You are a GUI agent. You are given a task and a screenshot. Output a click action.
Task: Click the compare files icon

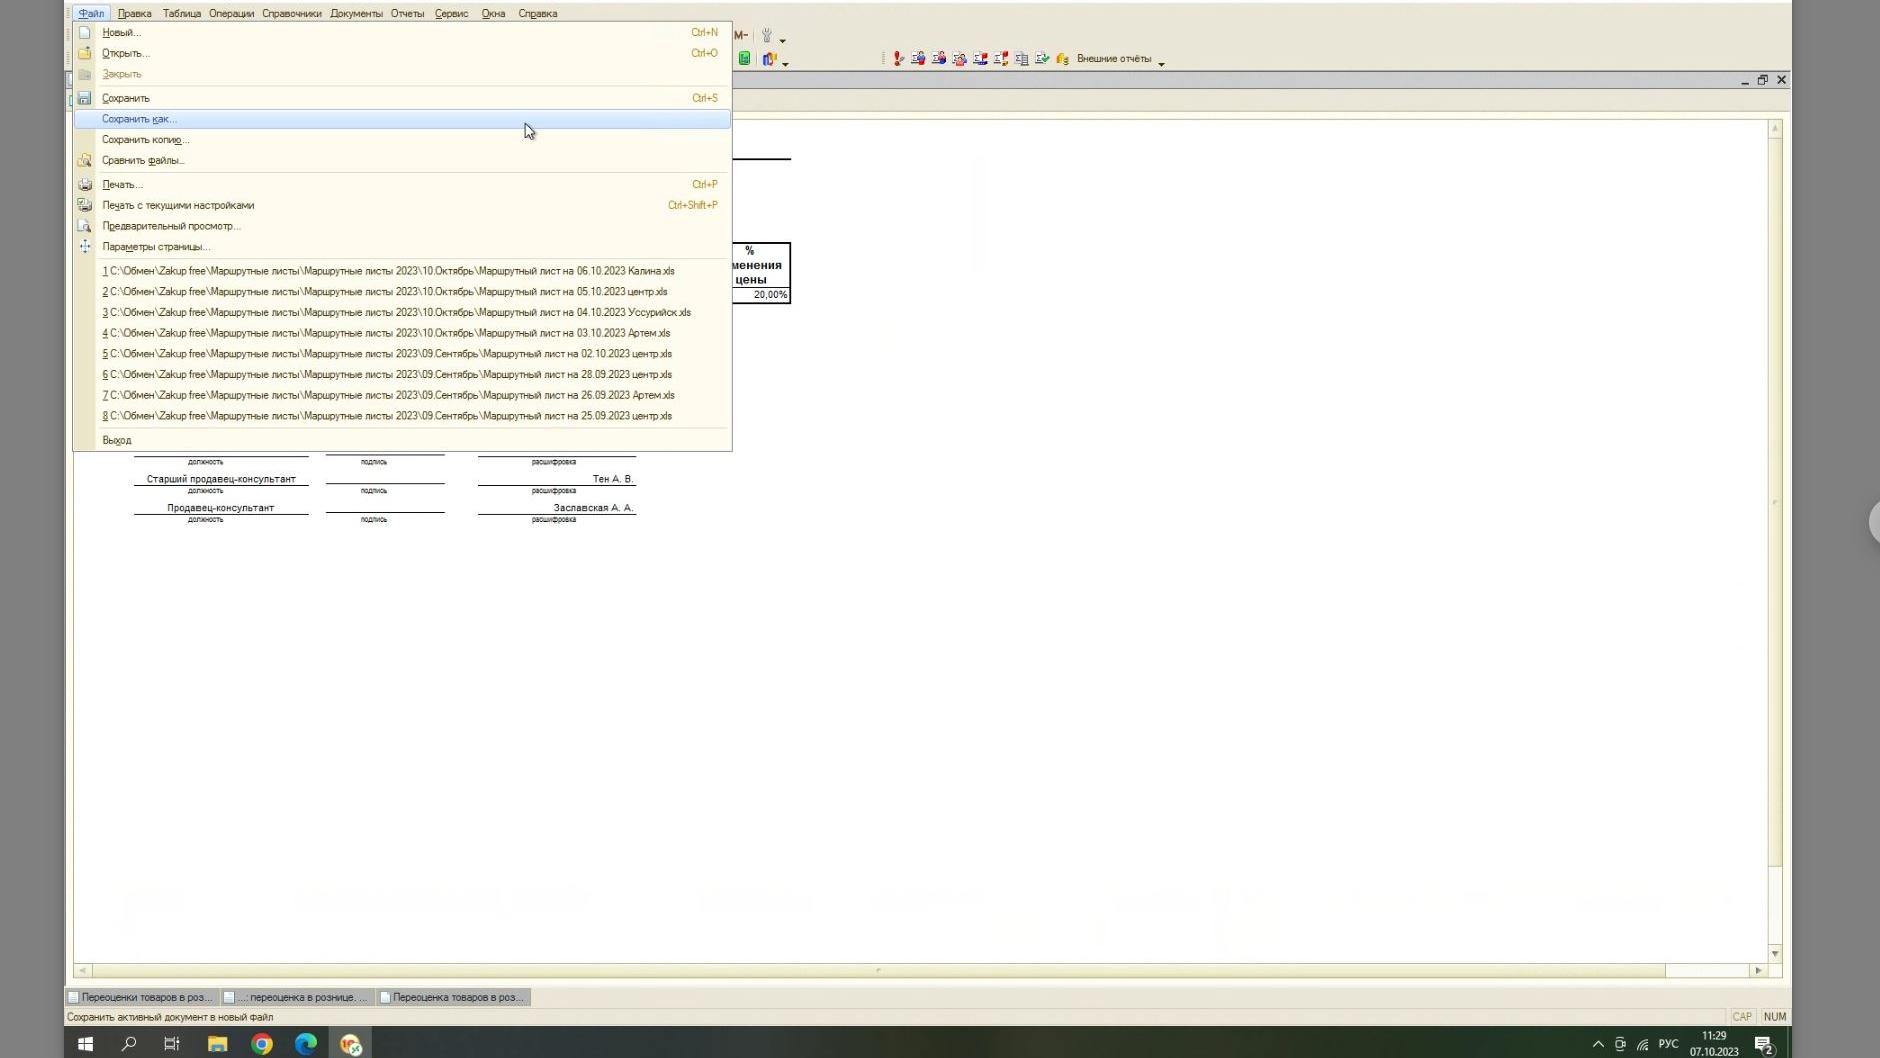[85, 160]
